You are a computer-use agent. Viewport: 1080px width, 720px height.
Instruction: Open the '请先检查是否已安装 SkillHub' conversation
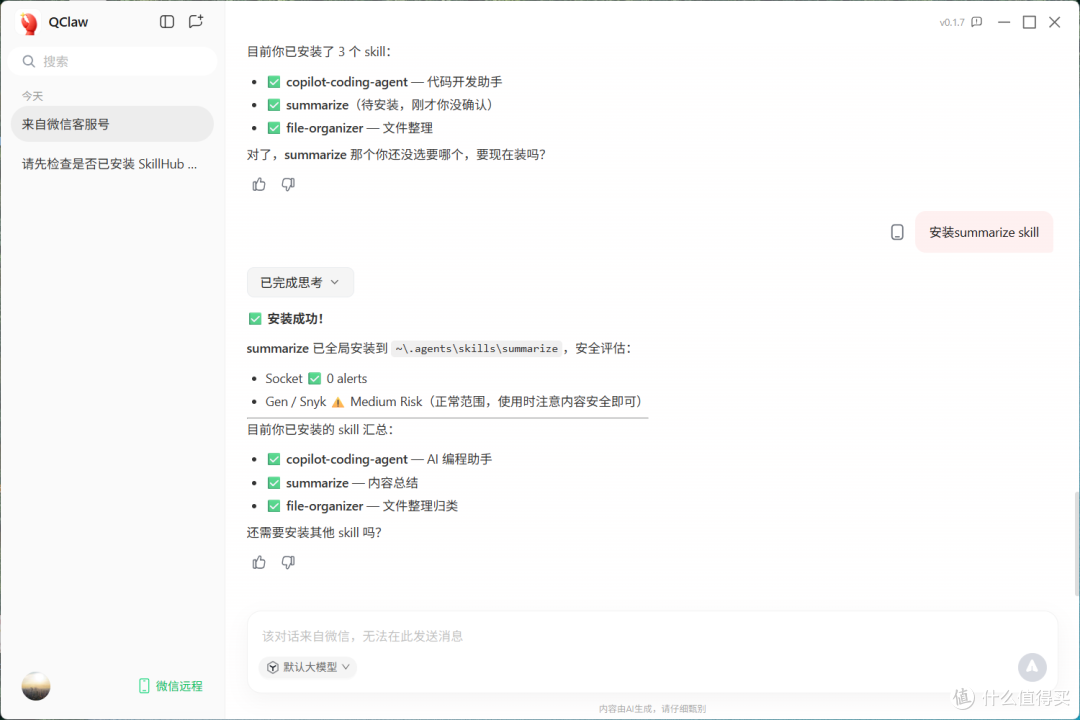(x=112, y=164)
